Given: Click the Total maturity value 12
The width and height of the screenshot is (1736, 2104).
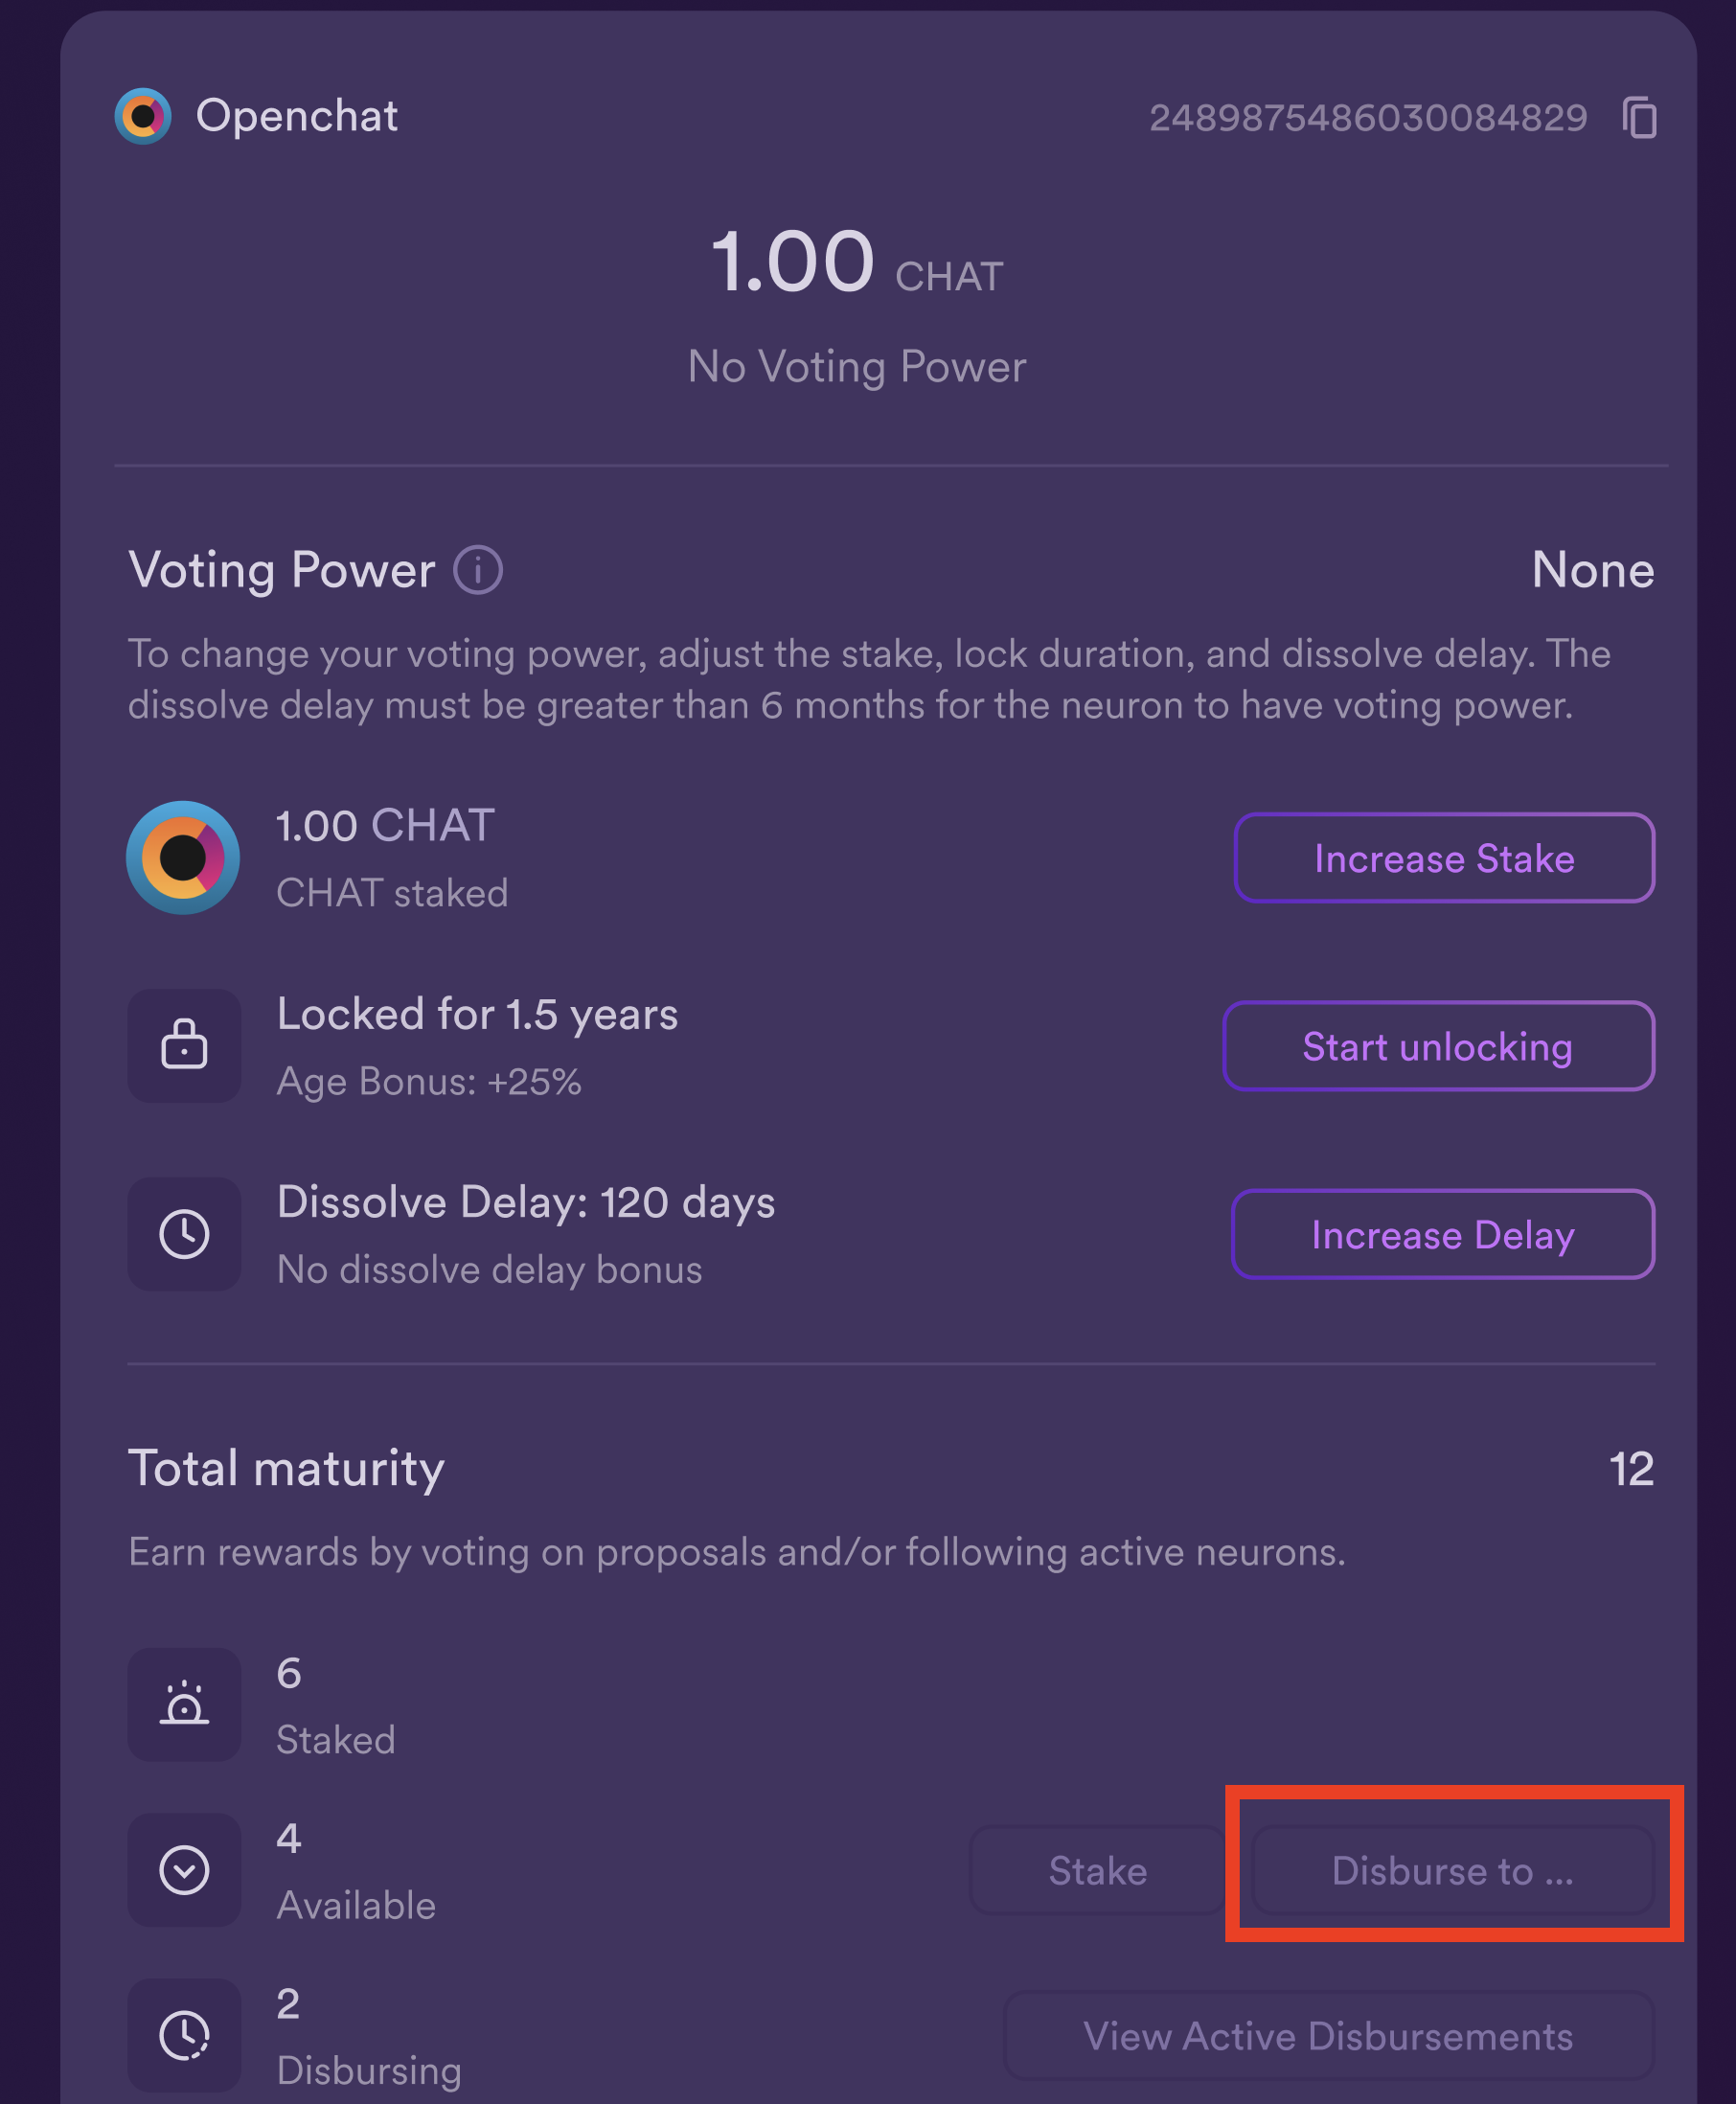Looking at the screenshot, I should point(1630,1469).
